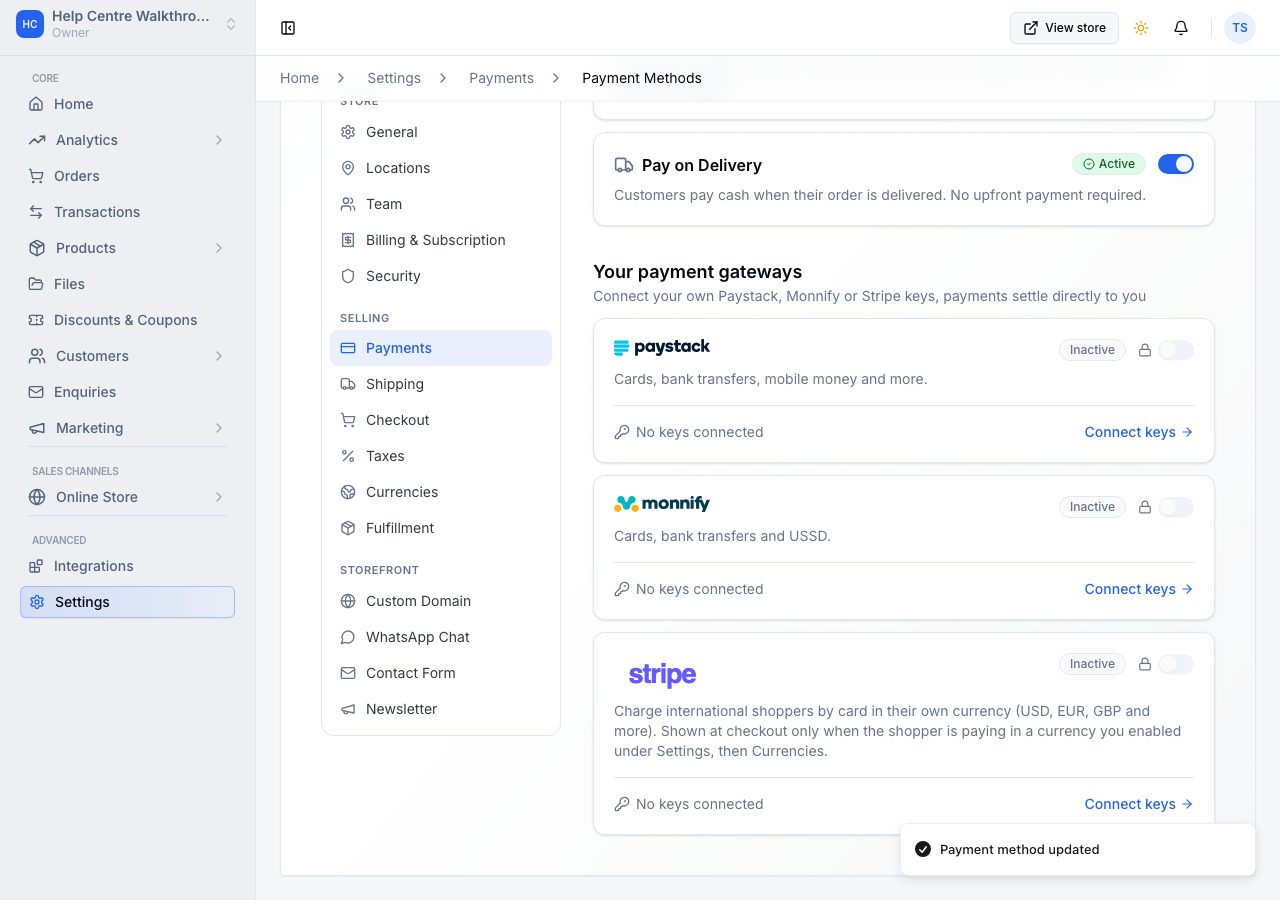Open Shipping settings

click(441, 384)
